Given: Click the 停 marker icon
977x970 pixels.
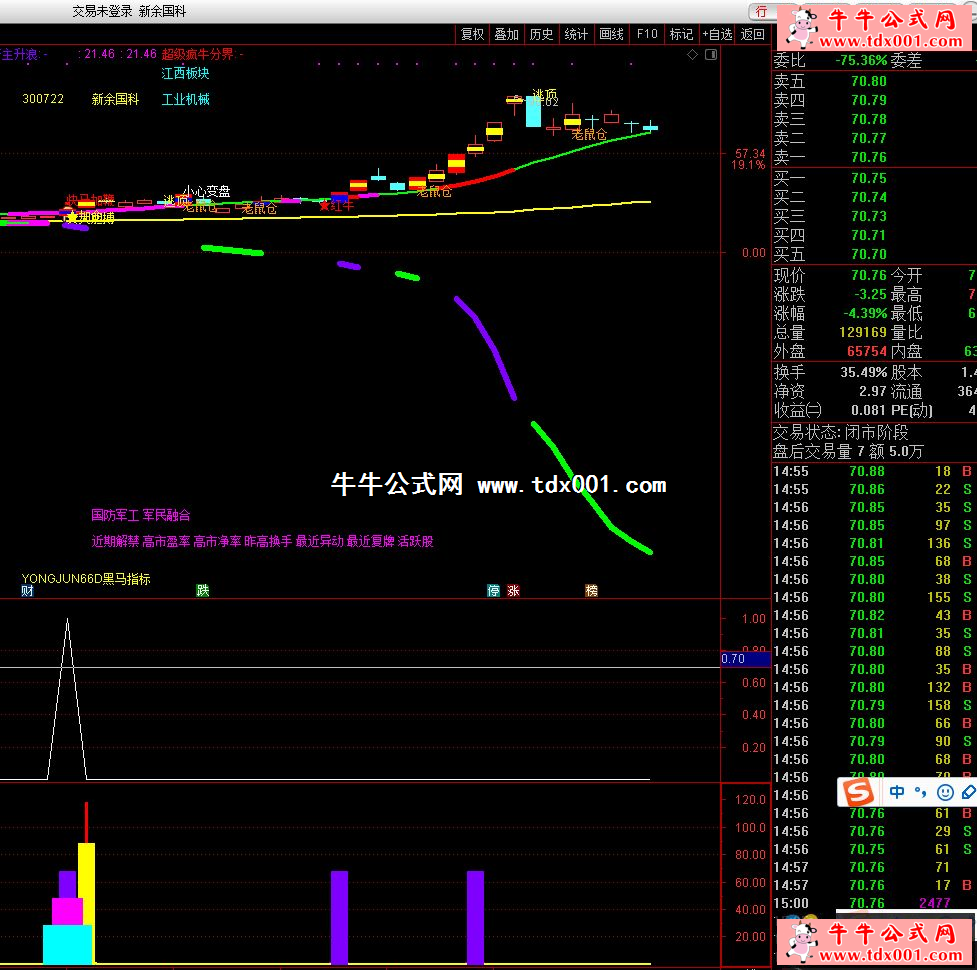Looking at the screenshot, I should point(493,591).
